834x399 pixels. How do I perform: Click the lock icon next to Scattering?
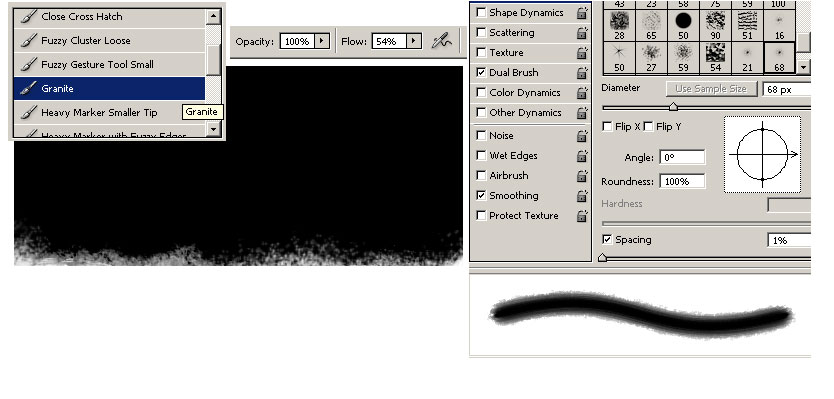click(582, 33)
